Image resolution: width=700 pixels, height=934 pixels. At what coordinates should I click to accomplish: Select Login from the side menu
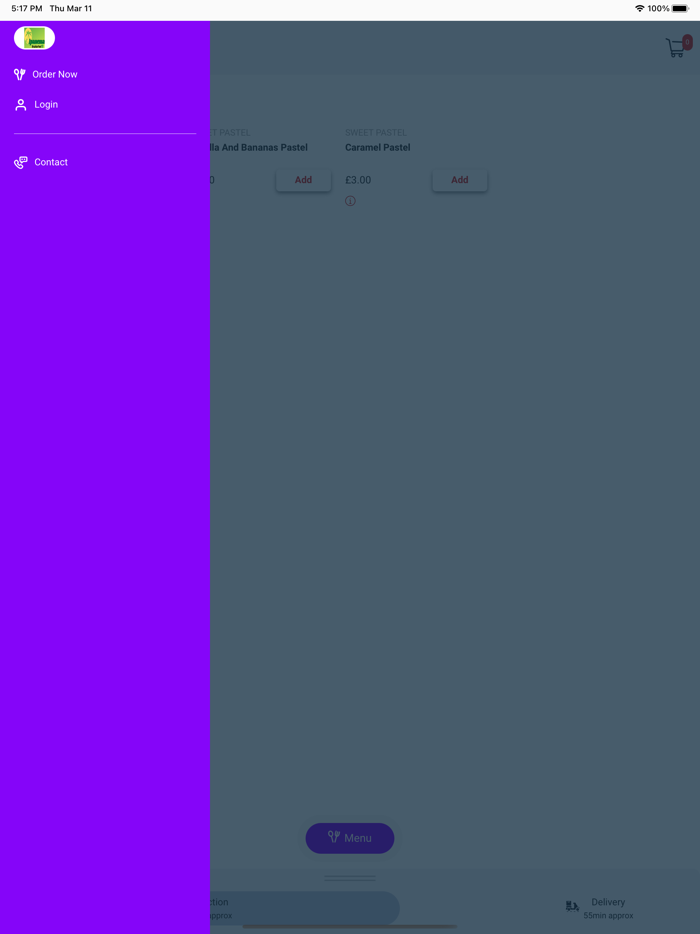click(x=46, y=105)
